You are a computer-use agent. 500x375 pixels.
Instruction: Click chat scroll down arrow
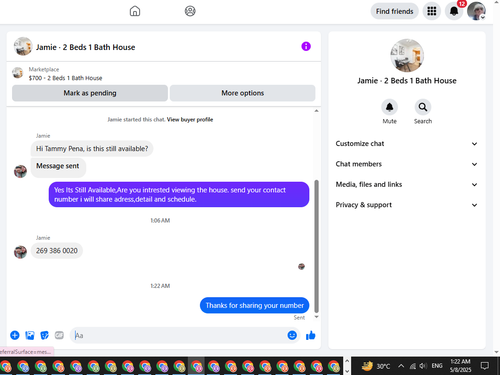316,317
